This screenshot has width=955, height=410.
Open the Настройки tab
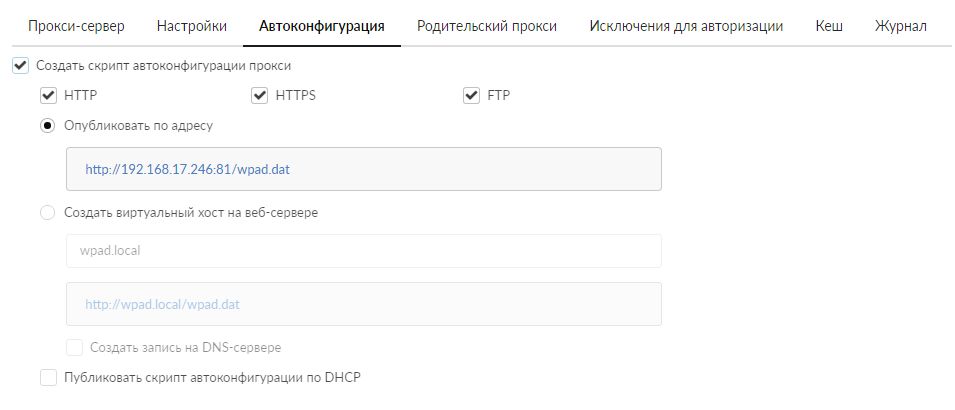click(192, 26)
